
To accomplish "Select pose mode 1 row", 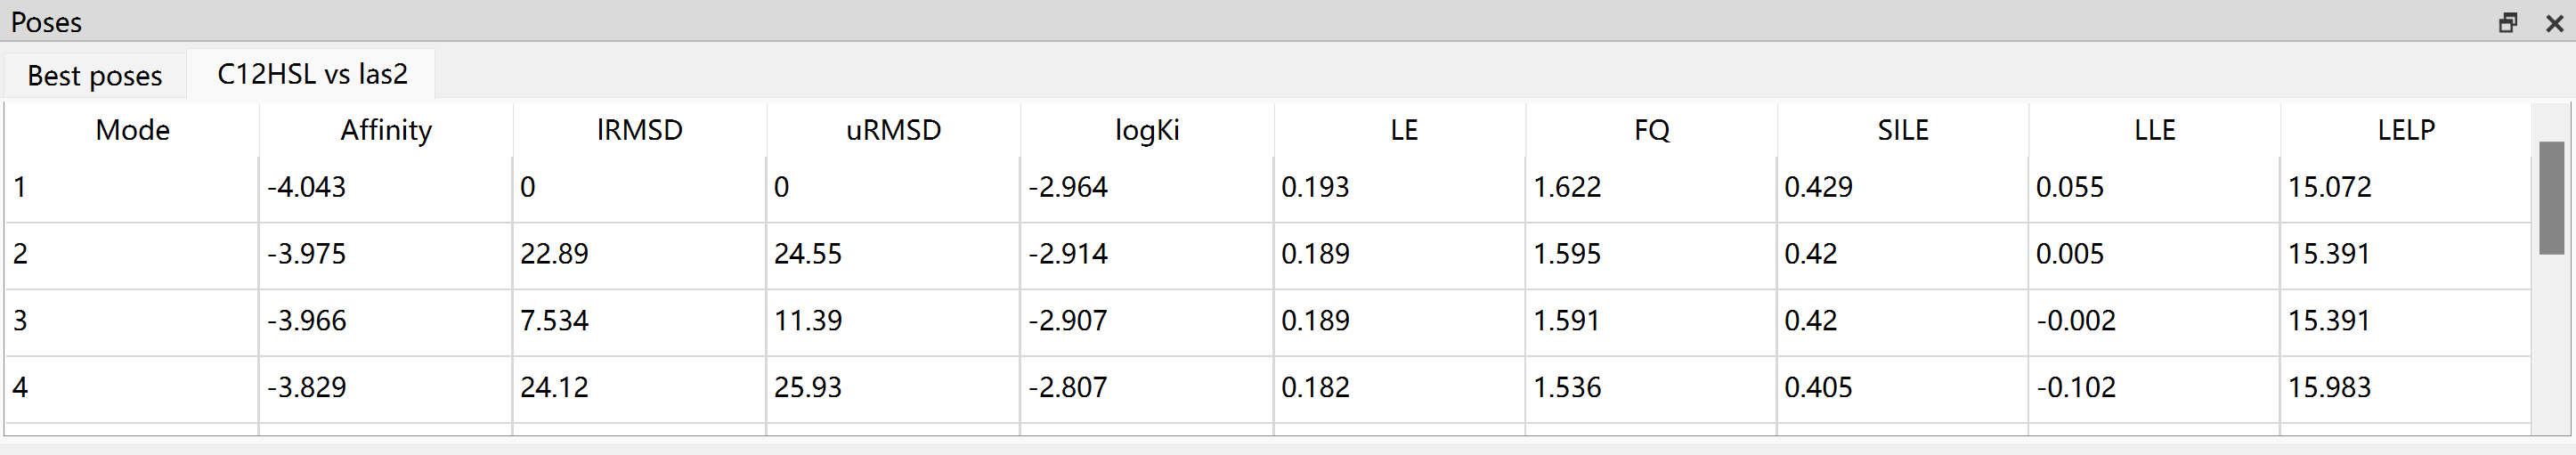I will pyautogui.click(x=1268, y=188).
